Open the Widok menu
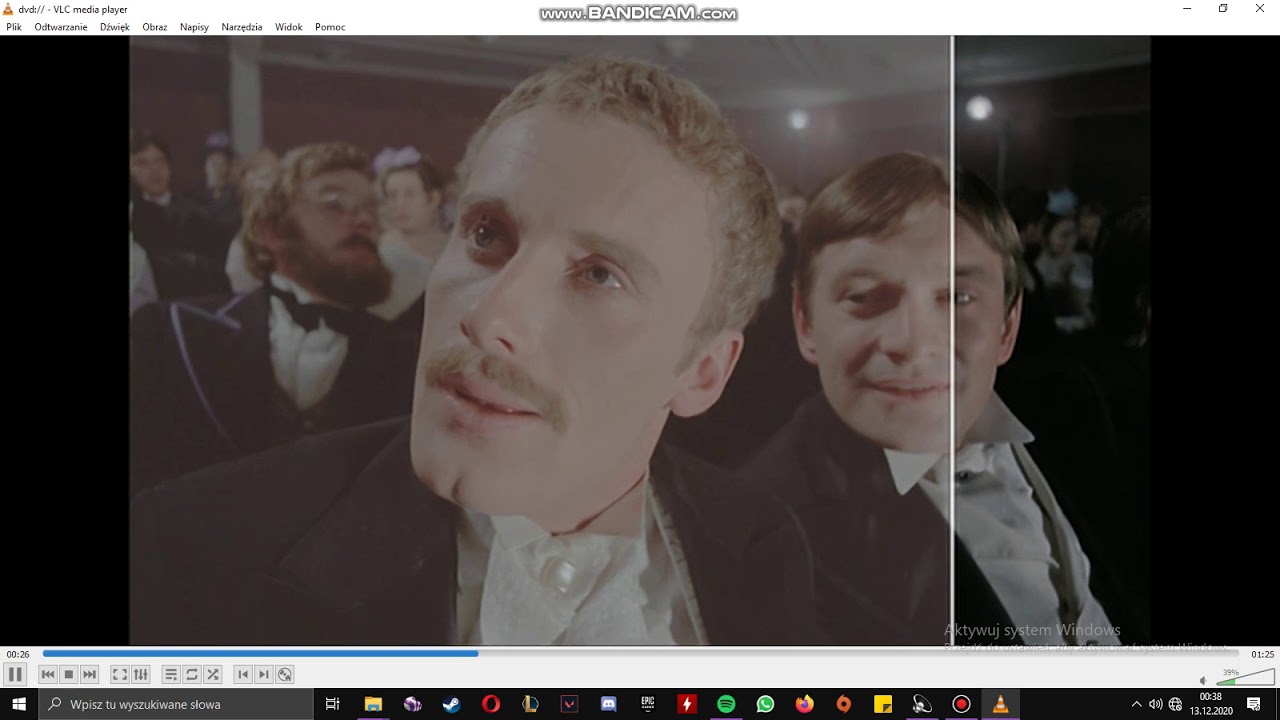This screenshot has width=1280, height=720. (289, 27)
